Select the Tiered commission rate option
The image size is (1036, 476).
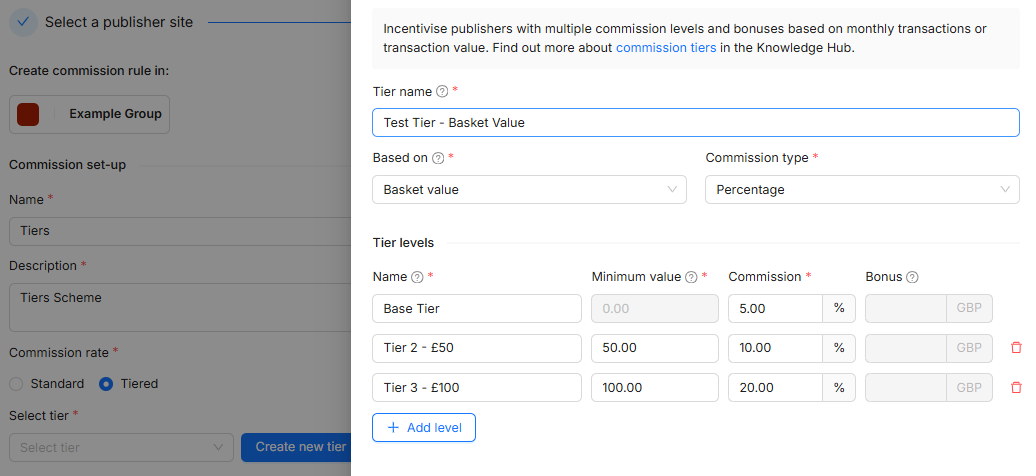[x=106, y=384]
